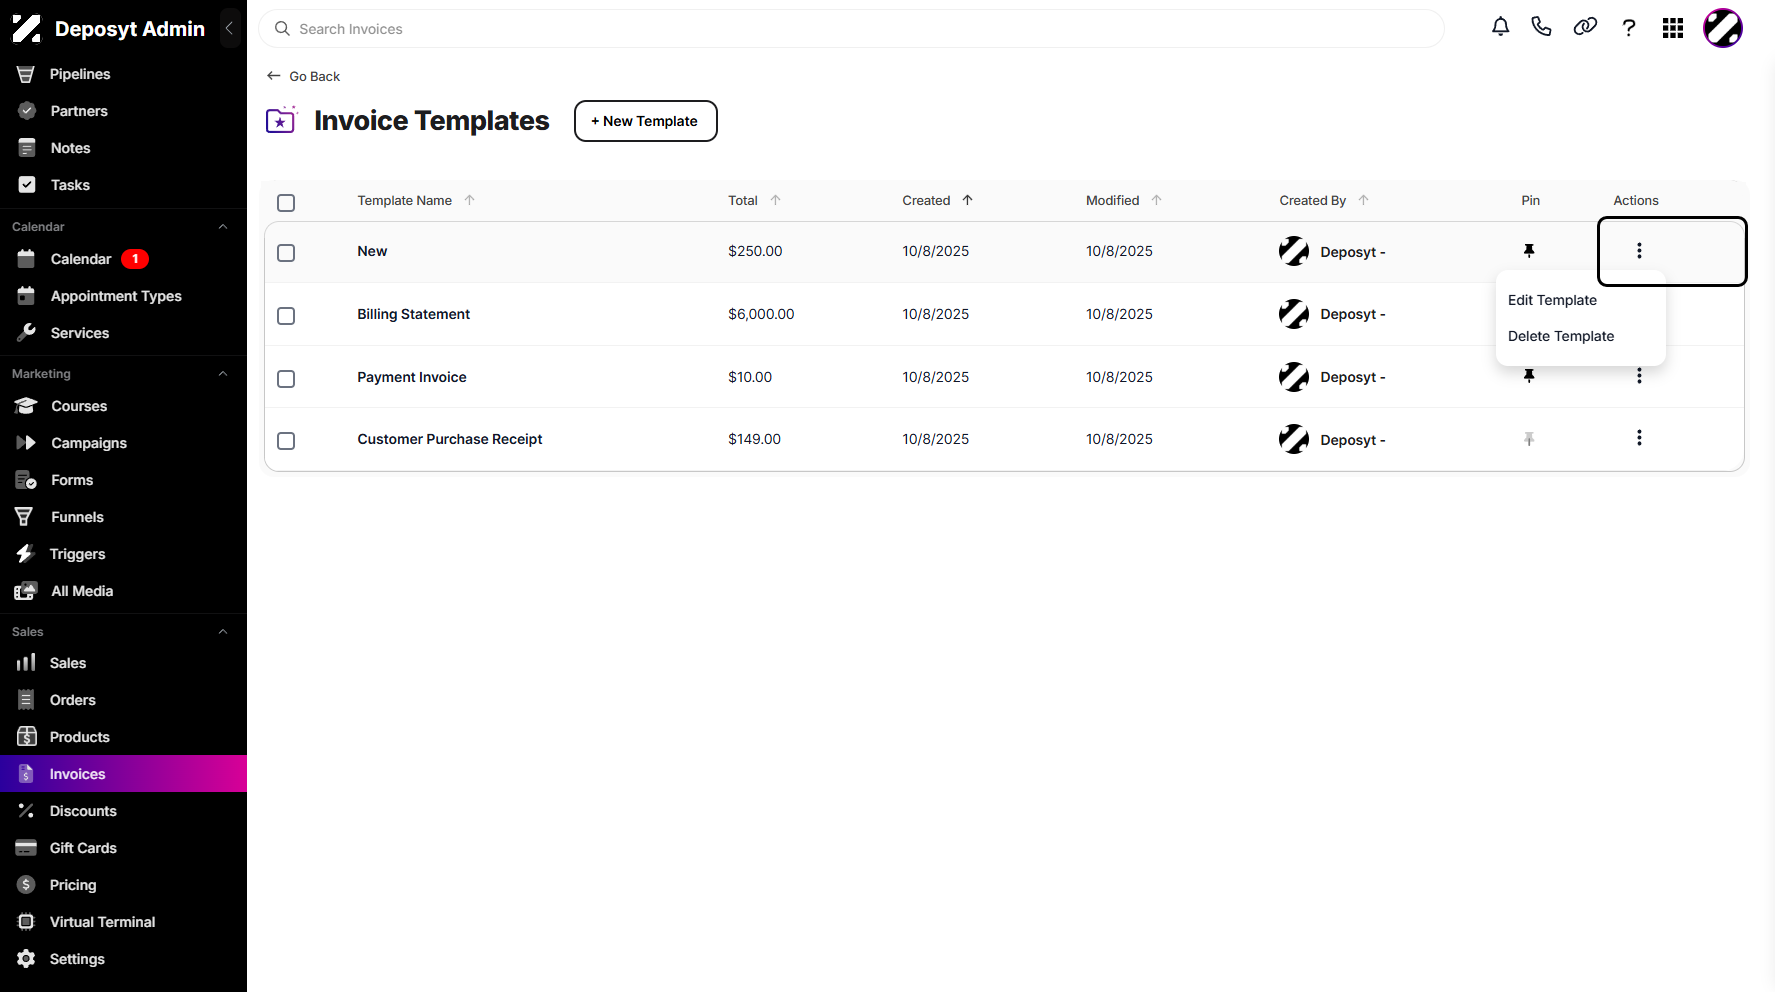Focus the Search Invoices field
This screenshot has height=992, width=1775.
[852, 29]
